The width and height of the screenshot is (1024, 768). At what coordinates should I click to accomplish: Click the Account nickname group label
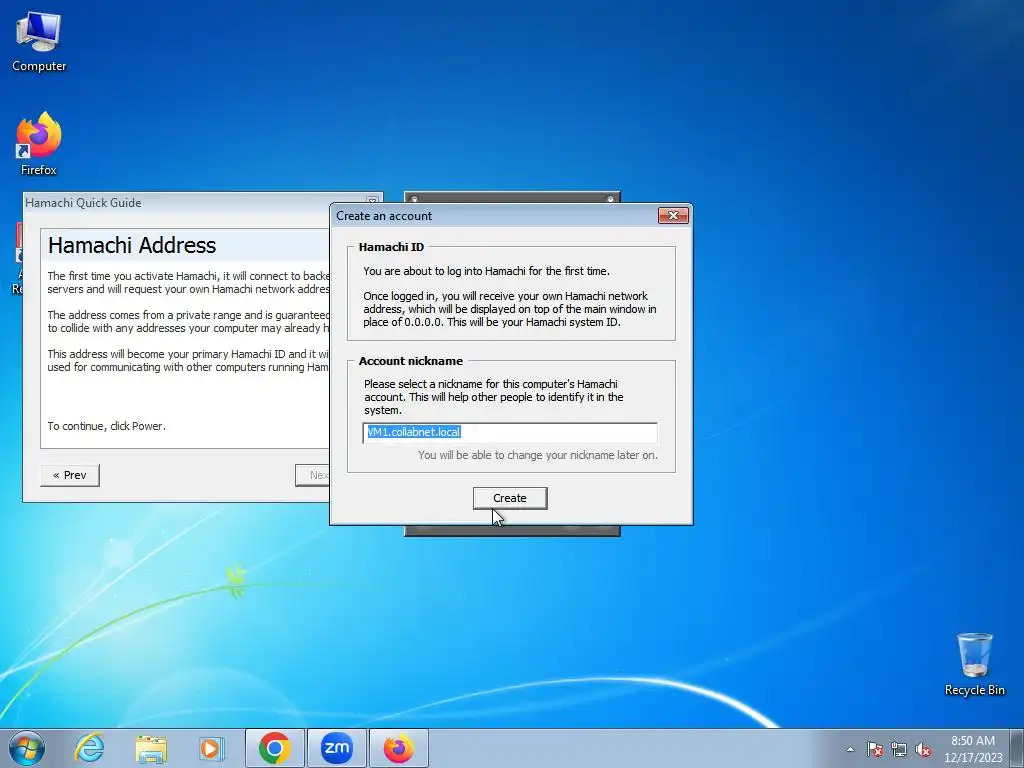point(411,361)
